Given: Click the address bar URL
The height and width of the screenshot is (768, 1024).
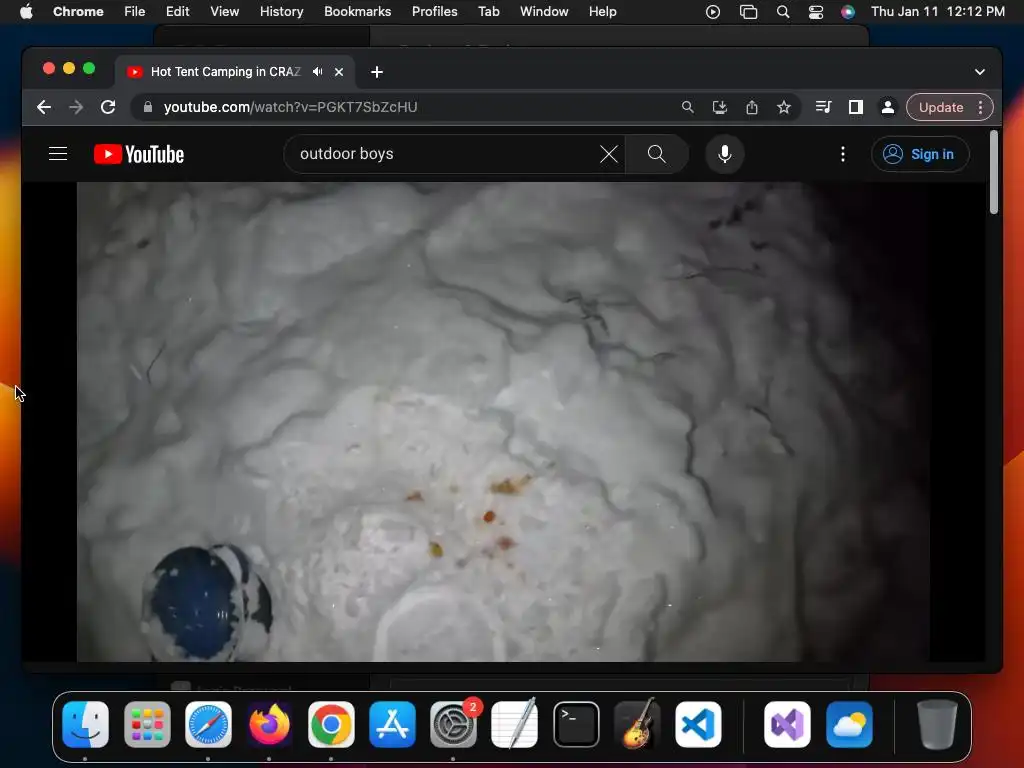Looking at the screenshot, I should 291,107.
